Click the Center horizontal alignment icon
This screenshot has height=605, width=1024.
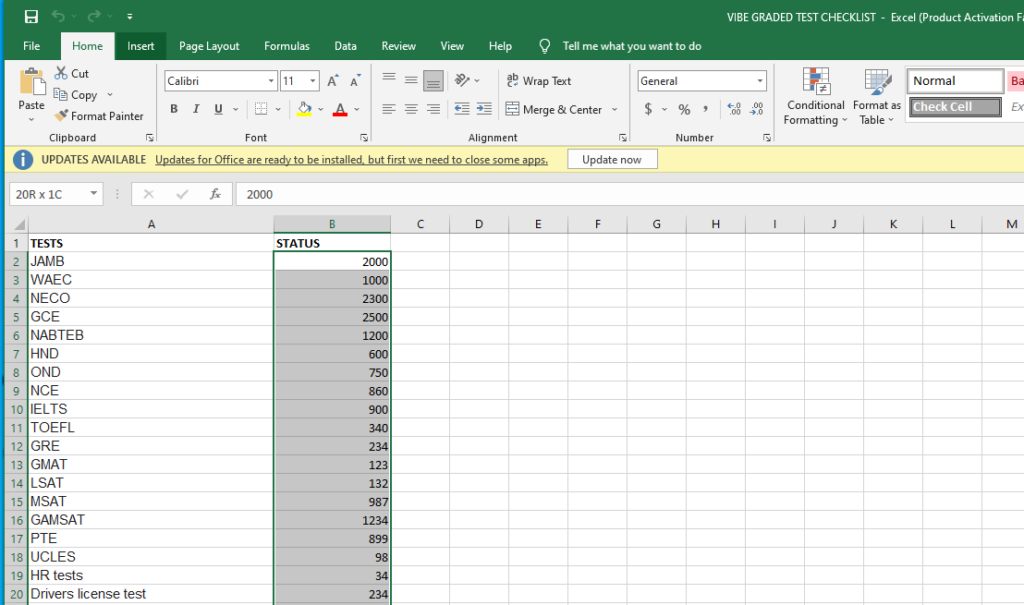(410, 109)
